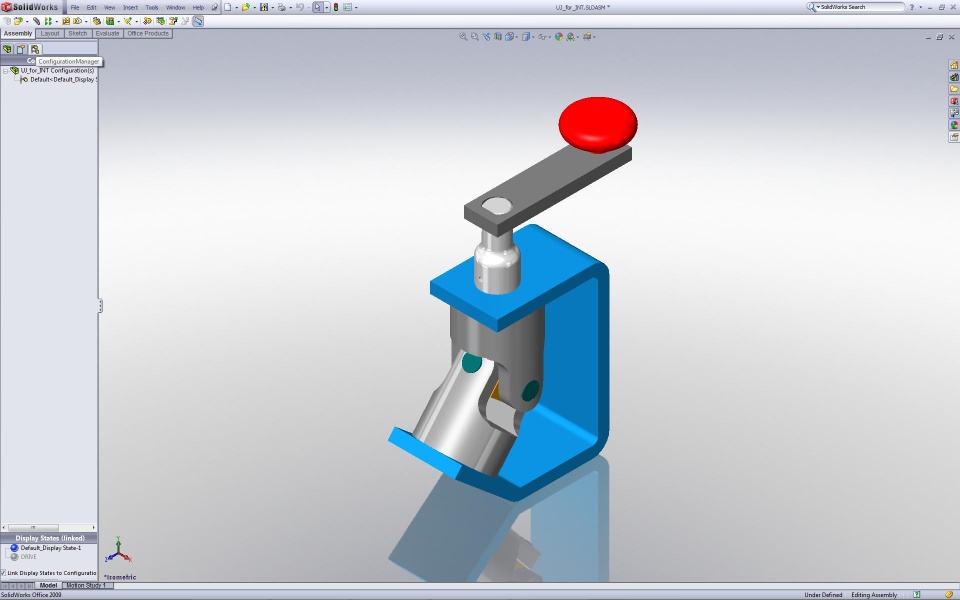Screen dimensions: 960x600
Task: Toggle Link Display States to Configurations checkbox
Action: 3,573
